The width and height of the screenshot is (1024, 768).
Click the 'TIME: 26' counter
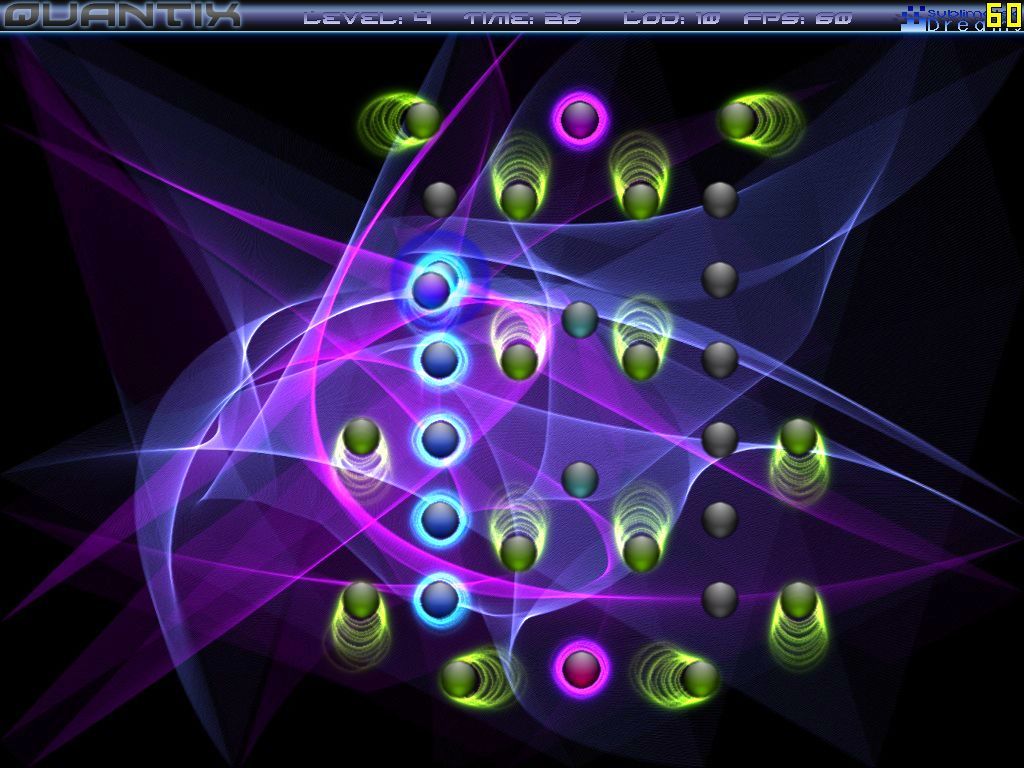[x=522, y=17]
